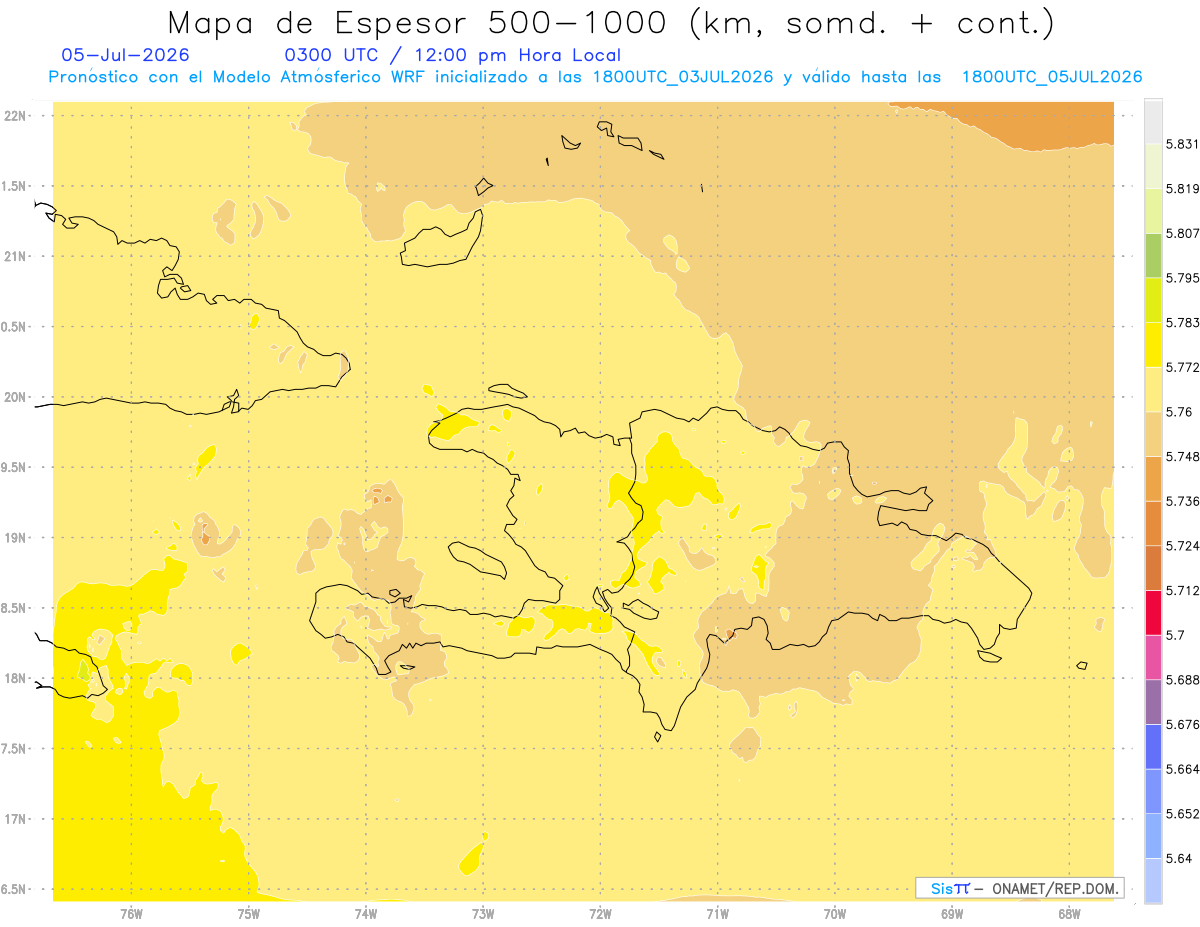The image size is (1200, 927).
Task: Click the tan legend swatch between 5.748 and 5.76
Action: (x=1153, y=434)
